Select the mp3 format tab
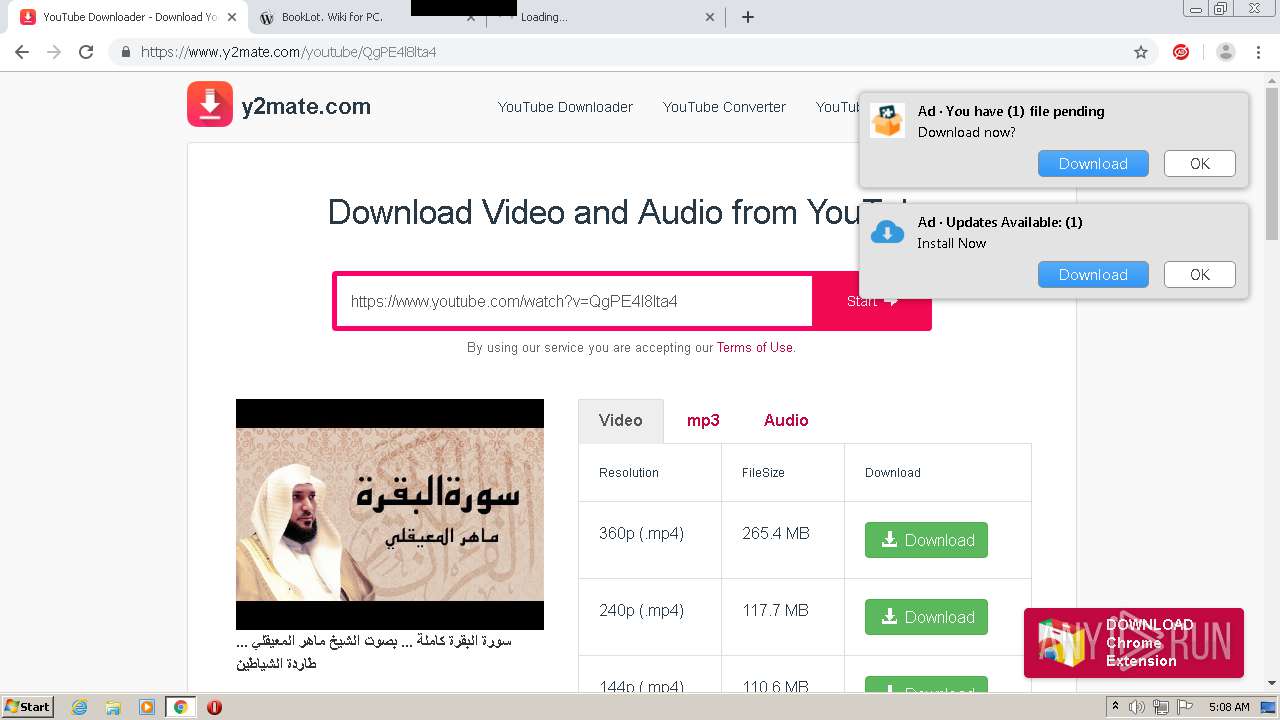The width and height of the screenshot is (1280, 720). tap(703, 420)
